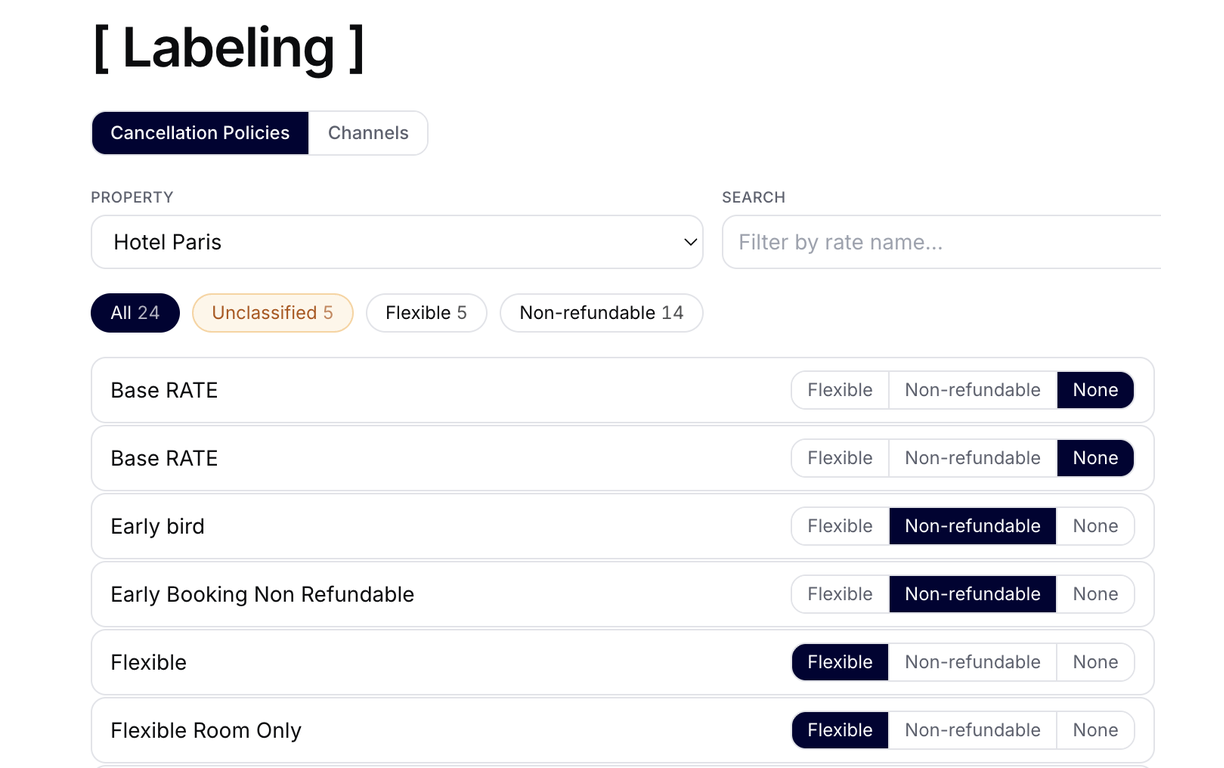
Task: Set Early bird to Flexible
Action: tap(840, 526)
